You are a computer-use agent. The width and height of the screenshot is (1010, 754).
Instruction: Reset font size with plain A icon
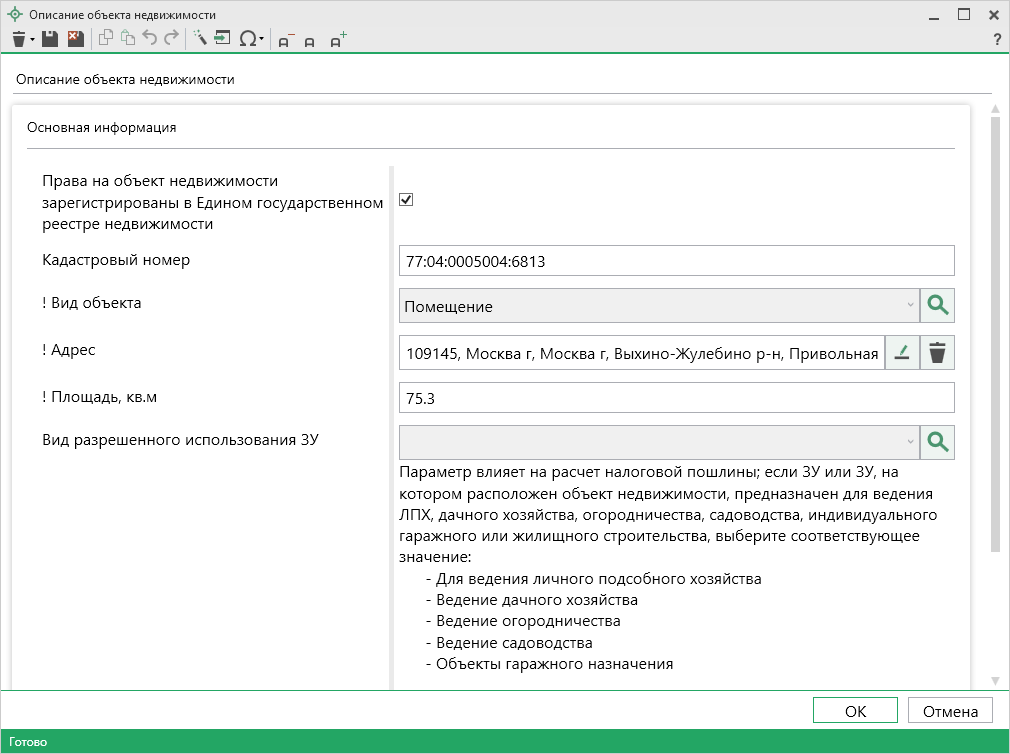tap(310, 42)
